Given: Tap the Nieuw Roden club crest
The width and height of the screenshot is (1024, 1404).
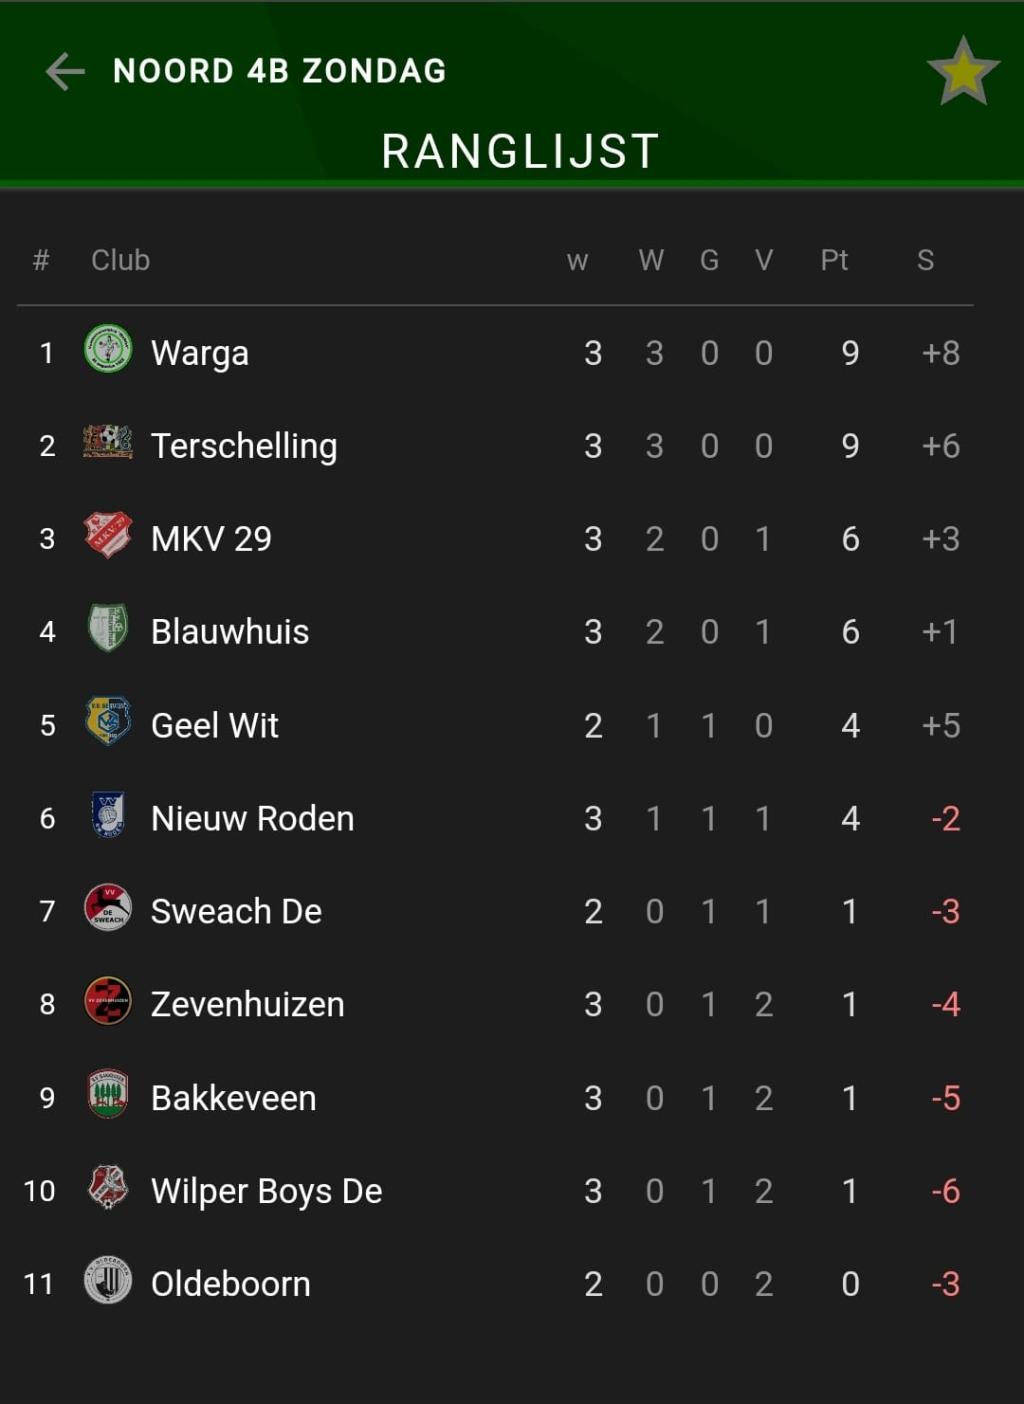Looking at the screenshot, I should coord(108,814).
